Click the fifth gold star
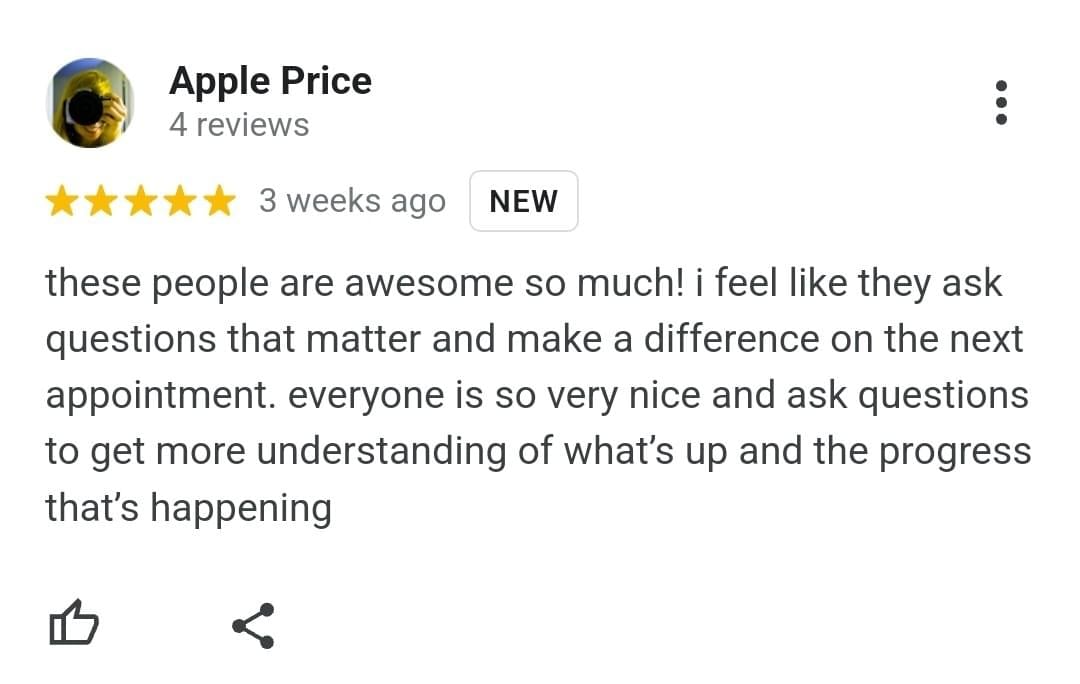1080x684 pixels. (x=217, y=202)
